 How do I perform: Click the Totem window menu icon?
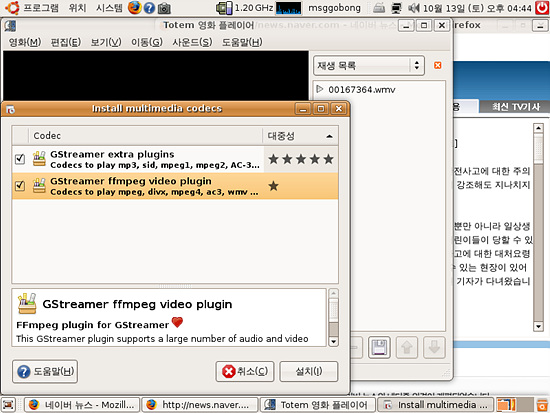[11, 26]
